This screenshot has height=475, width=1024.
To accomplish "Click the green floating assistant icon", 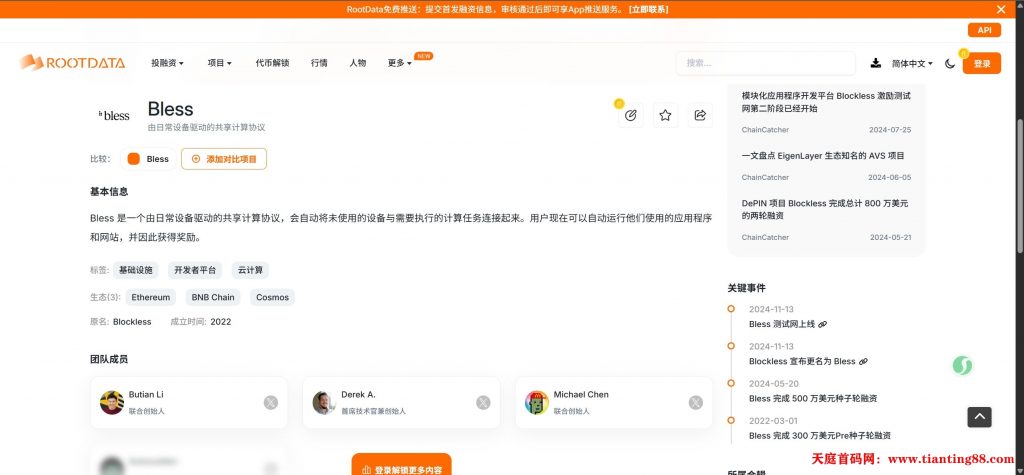I will pos(962,365).
